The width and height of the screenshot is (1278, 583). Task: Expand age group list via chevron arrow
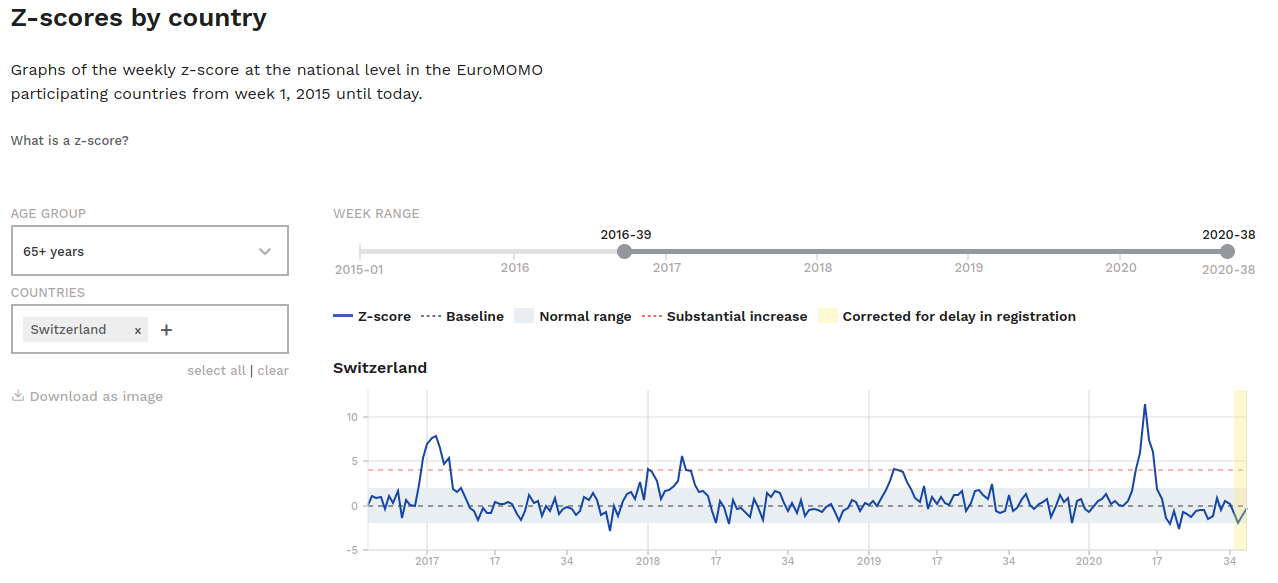[265, 251]
